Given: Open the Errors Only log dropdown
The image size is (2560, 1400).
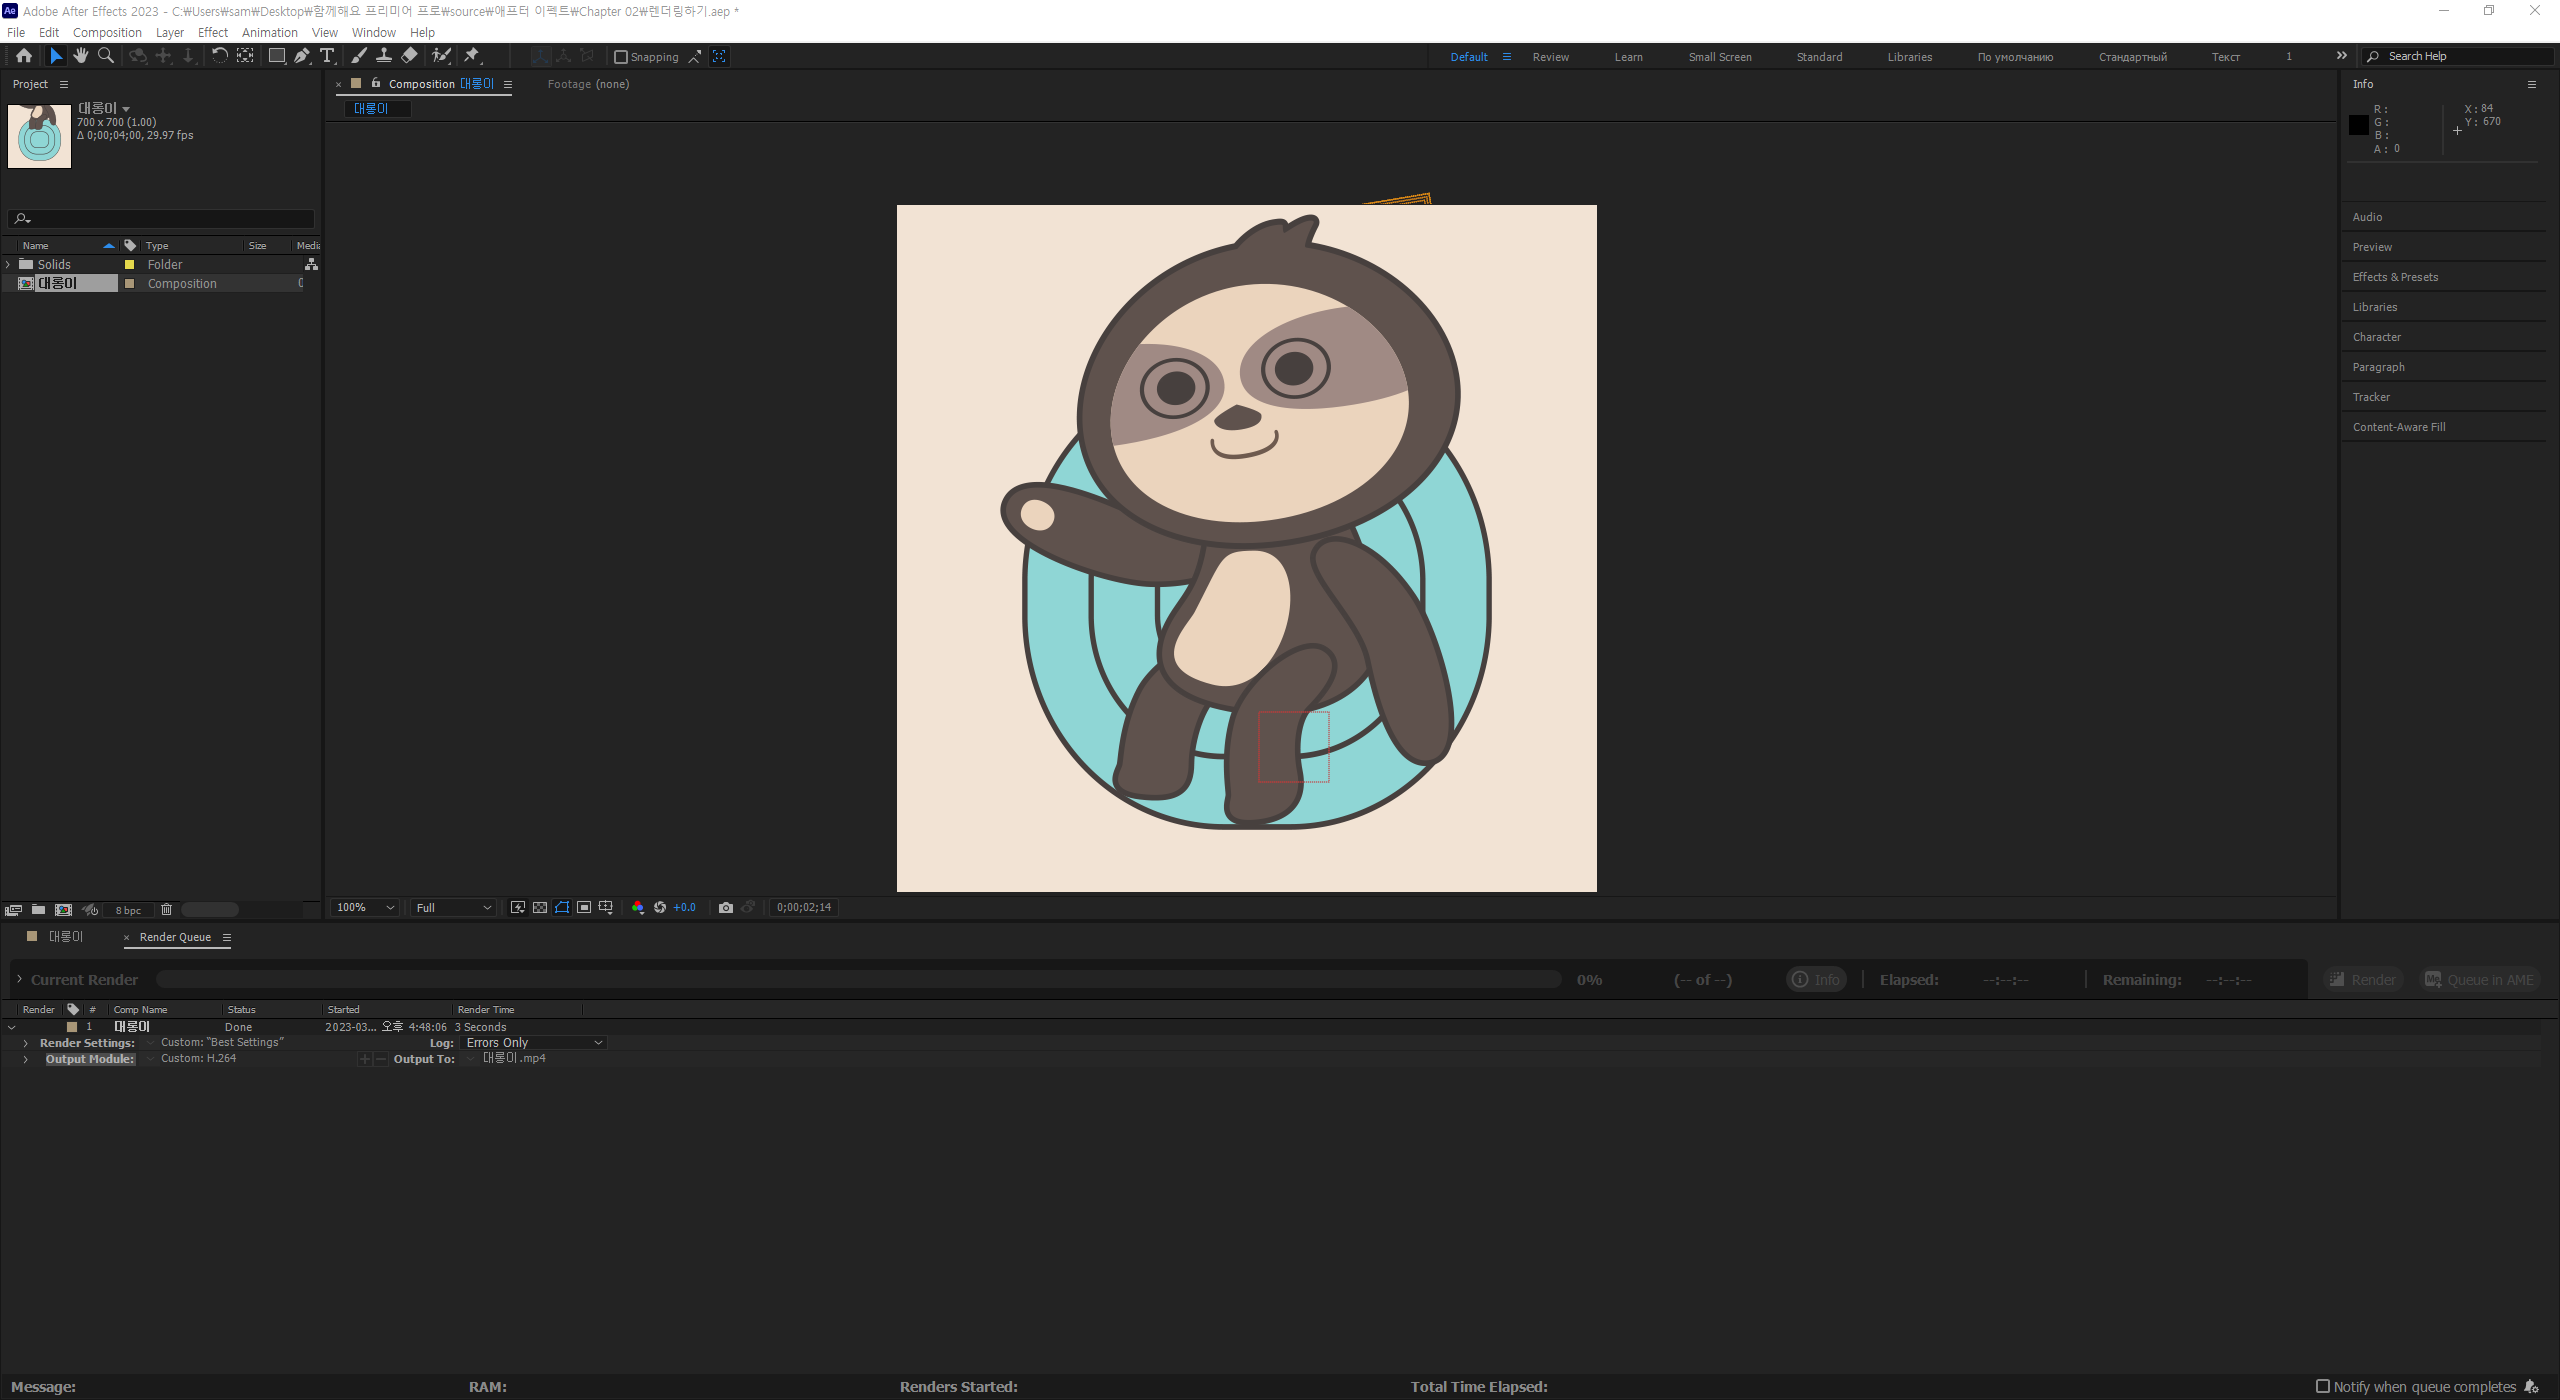Looking at the screenshot, I should pyautogui.click(x=534, y=1043).
